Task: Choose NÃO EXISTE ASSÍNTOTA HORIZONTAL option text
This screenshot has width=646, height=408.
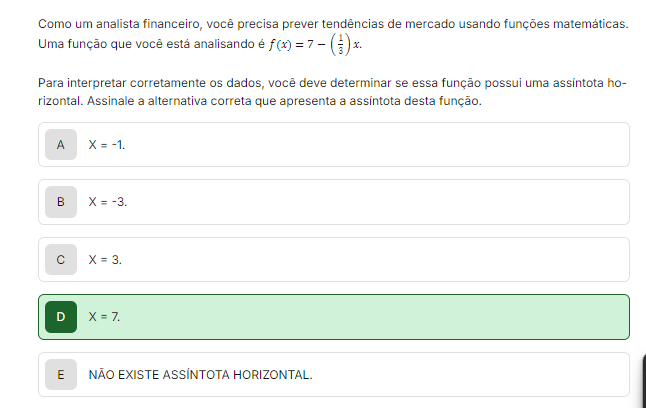Action: 201,375
